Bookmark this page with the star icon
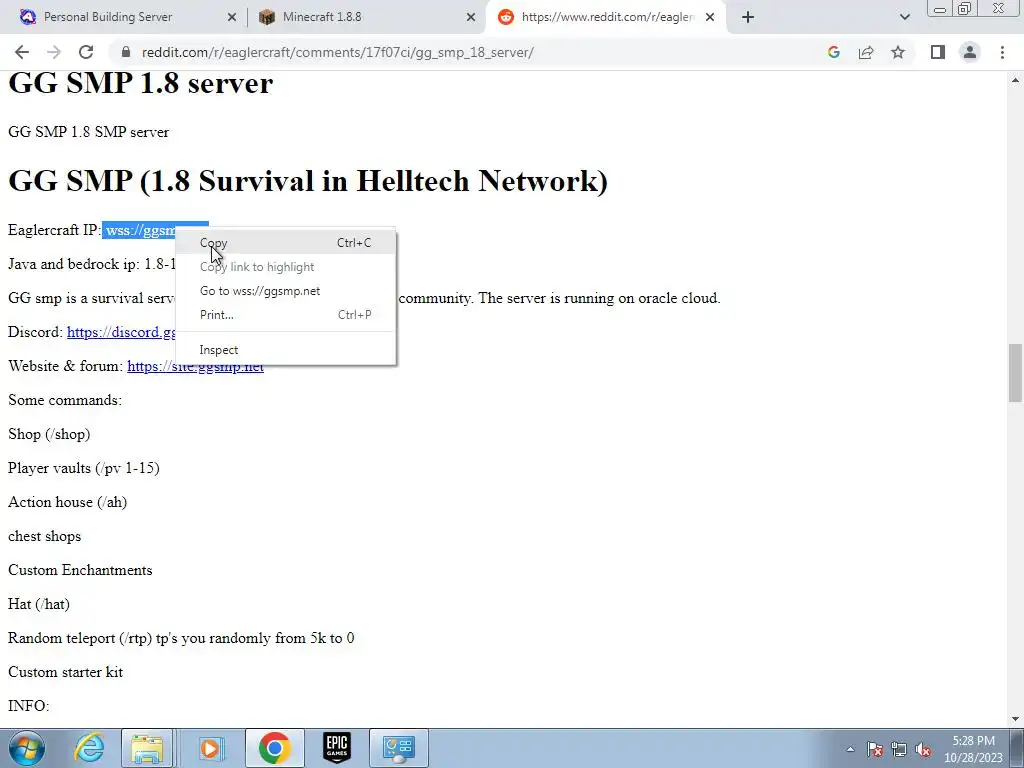Viewport: 1024px width, 768px height. click(898, 52)
